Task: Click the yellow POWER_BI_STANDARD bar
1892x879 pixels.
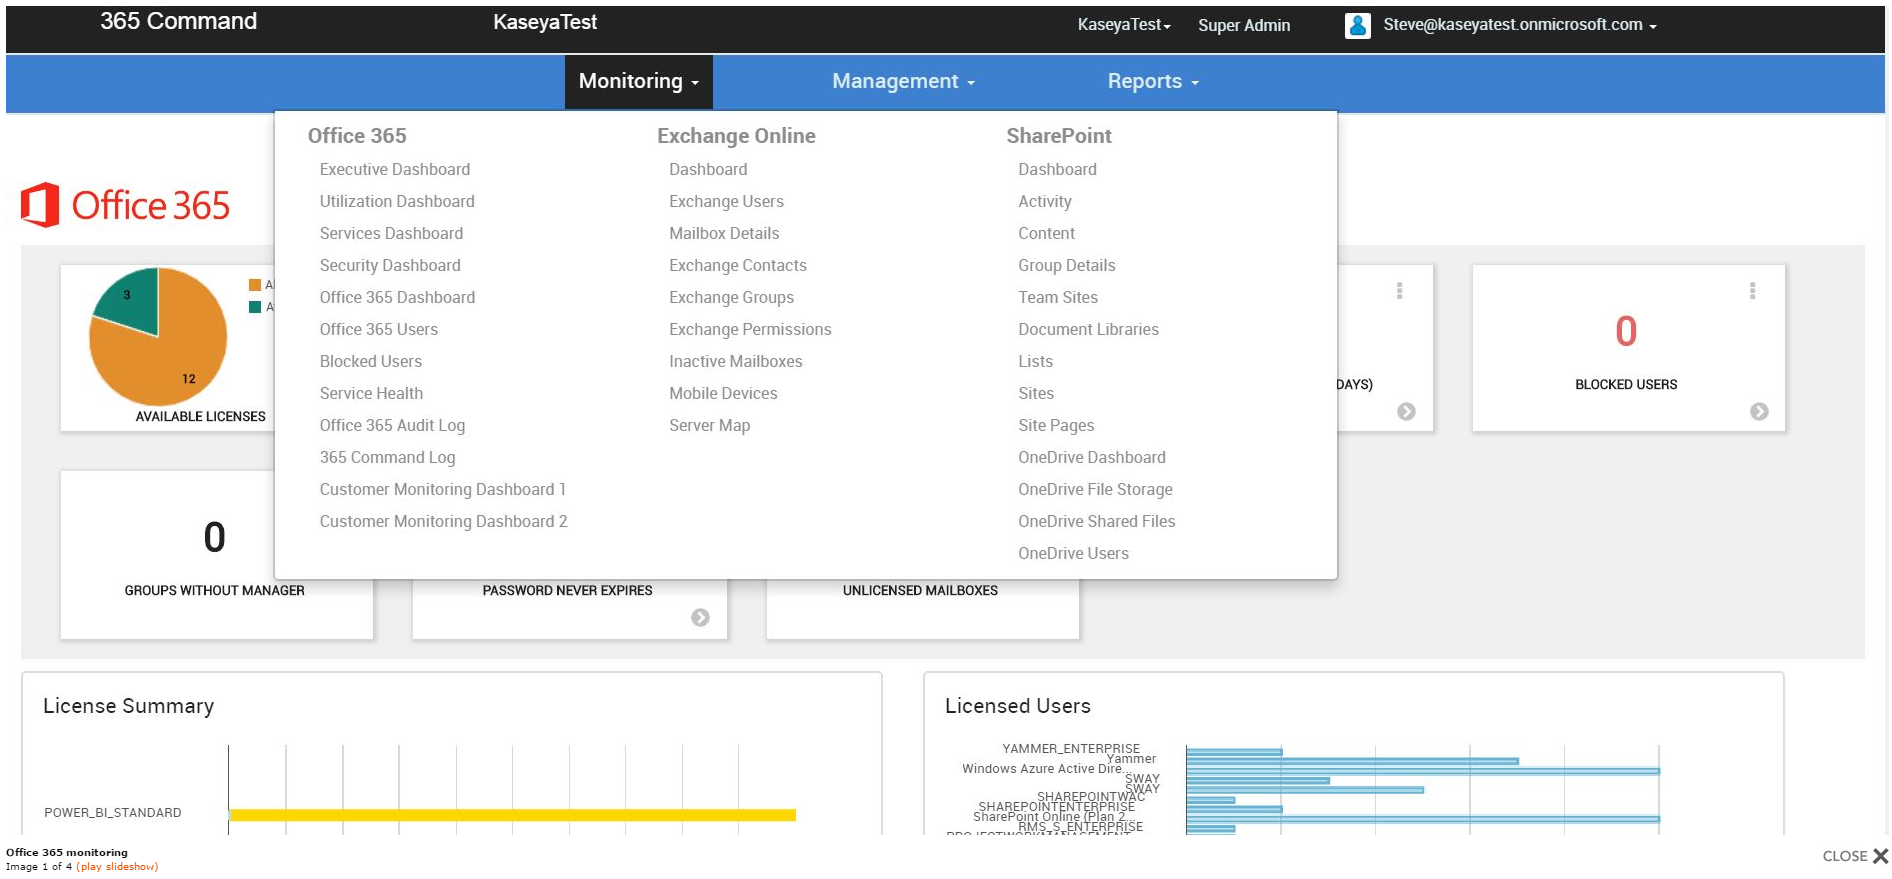Action: [x=513, y=815]
